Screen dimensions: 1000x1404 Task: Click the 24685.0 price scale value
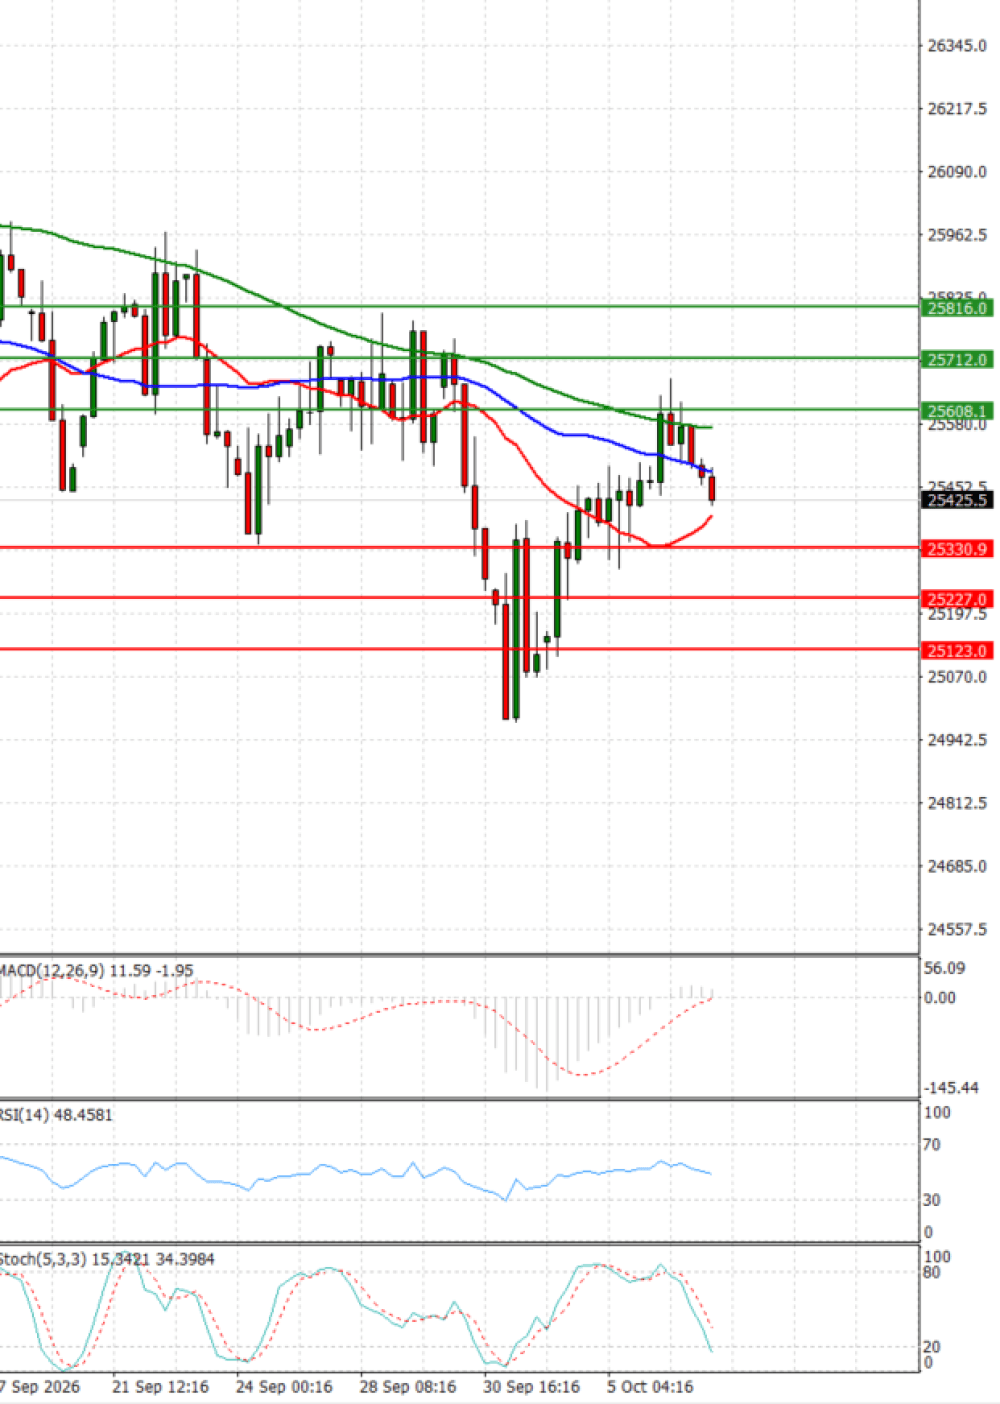[x=957, y=866]
